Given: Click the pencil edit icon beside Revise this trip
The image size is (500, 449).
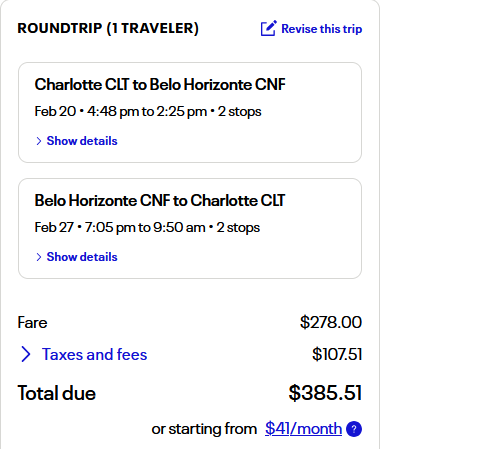Looking at the screenshot, I should (268, 28).
